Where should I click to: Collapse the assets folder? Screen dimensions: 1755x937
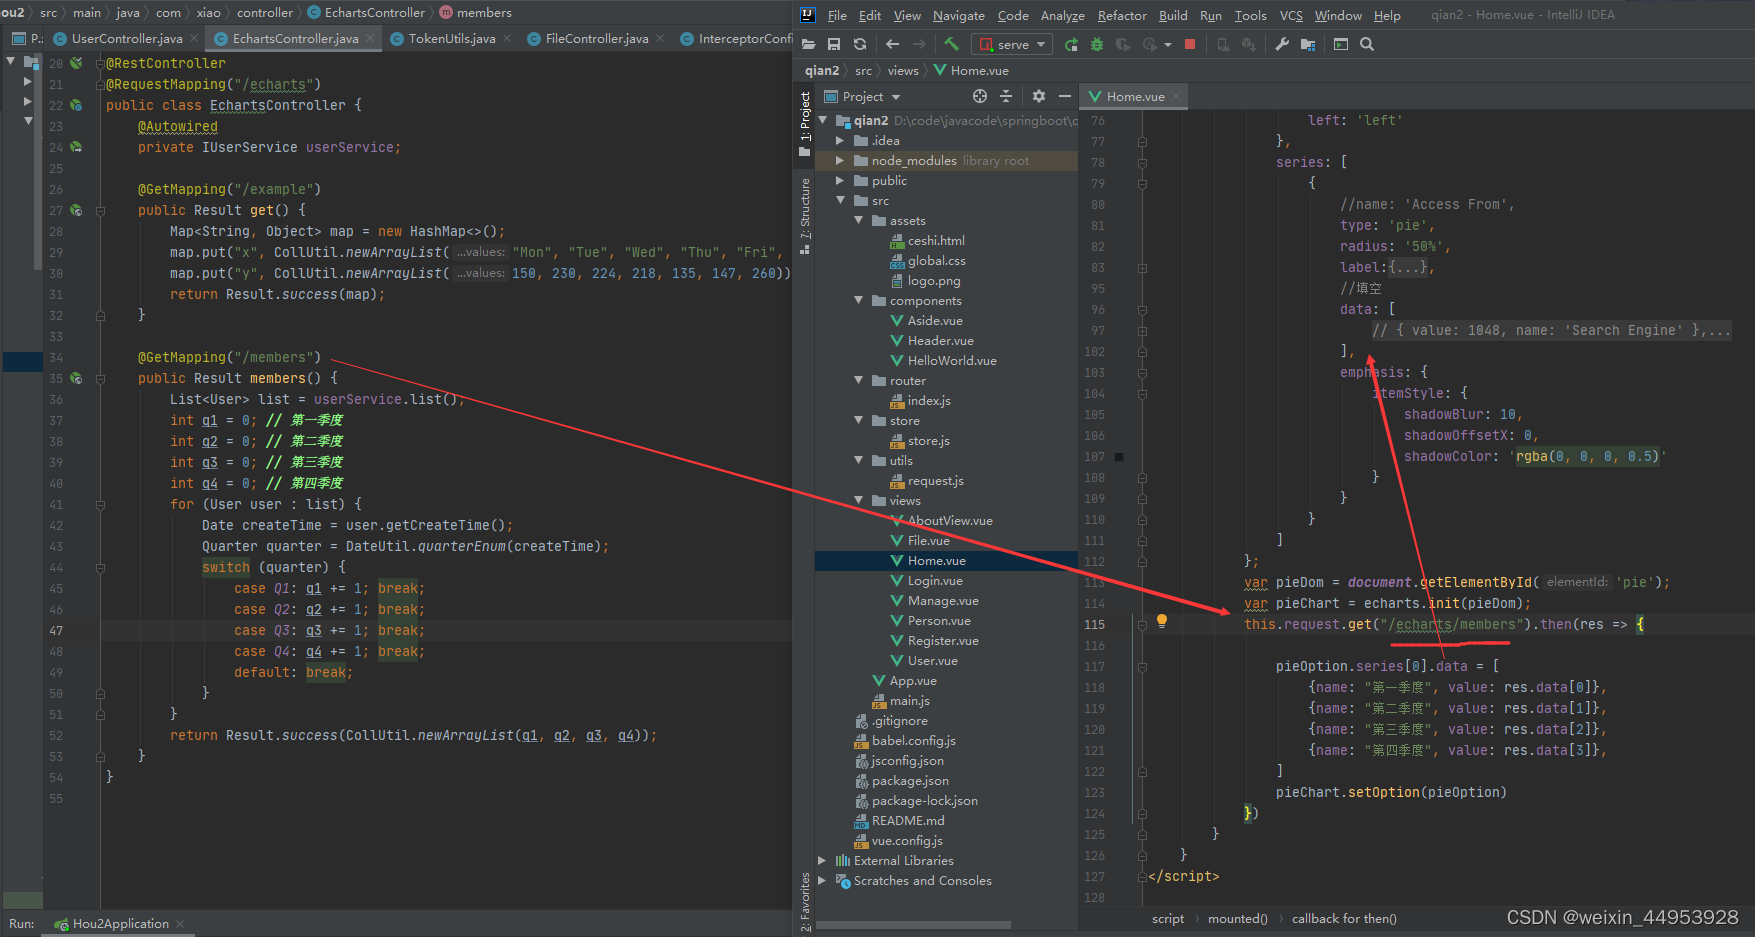click(x=859, y=220)
